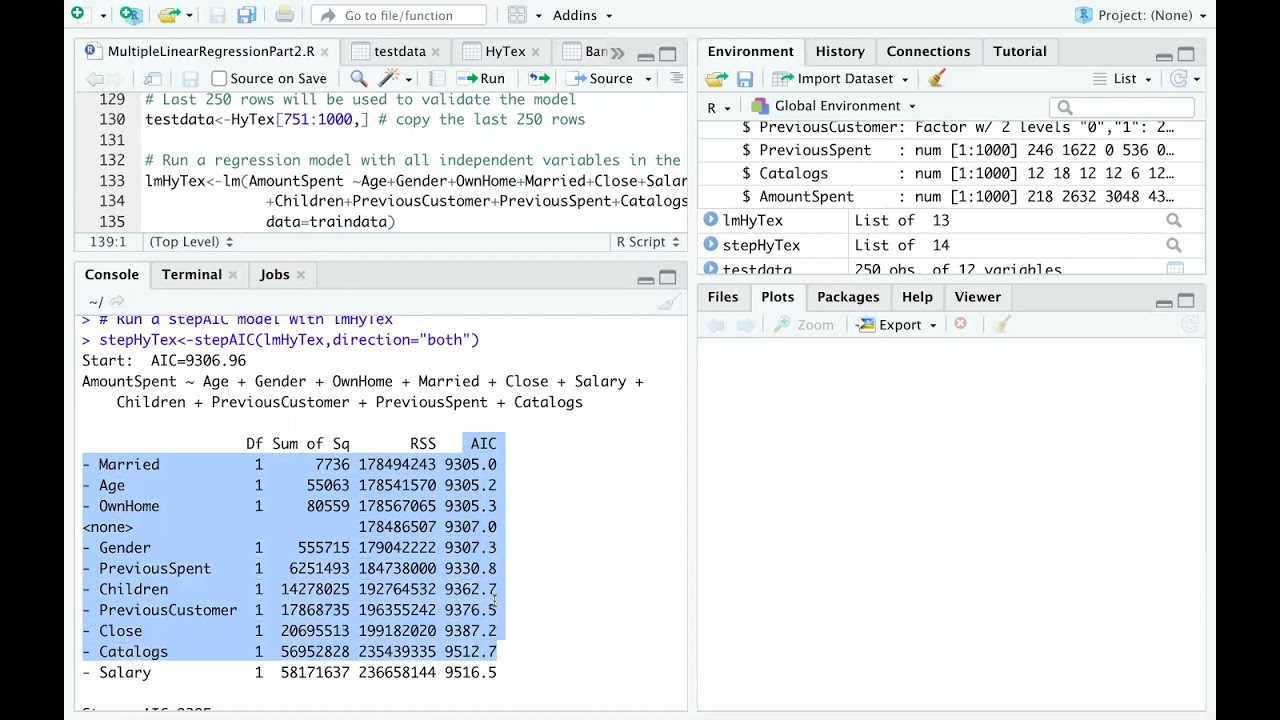Image resolution: width=1280 pixels, height=720 pixels.
Task: Clear Environment objects with the broom
Action: pyautogui.click(x=937, y=78)
